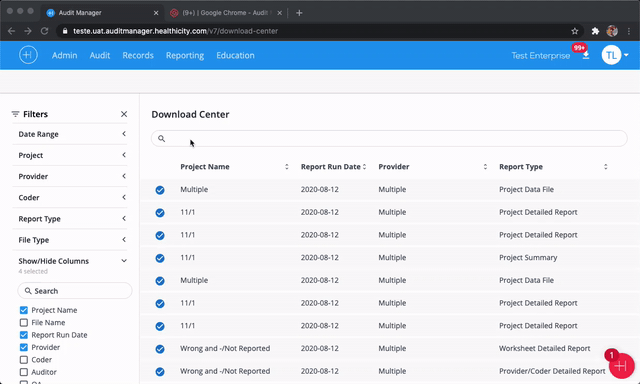Click the Provider/Coder Detailed Report cell
This screenshot has width=640, height=384.
point(552,371)
